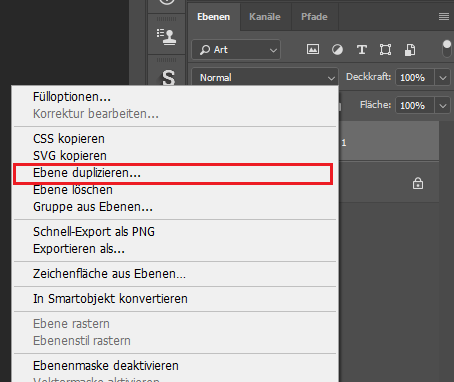Open the Normal blend mode dropdown

click(x=265, y=77)
